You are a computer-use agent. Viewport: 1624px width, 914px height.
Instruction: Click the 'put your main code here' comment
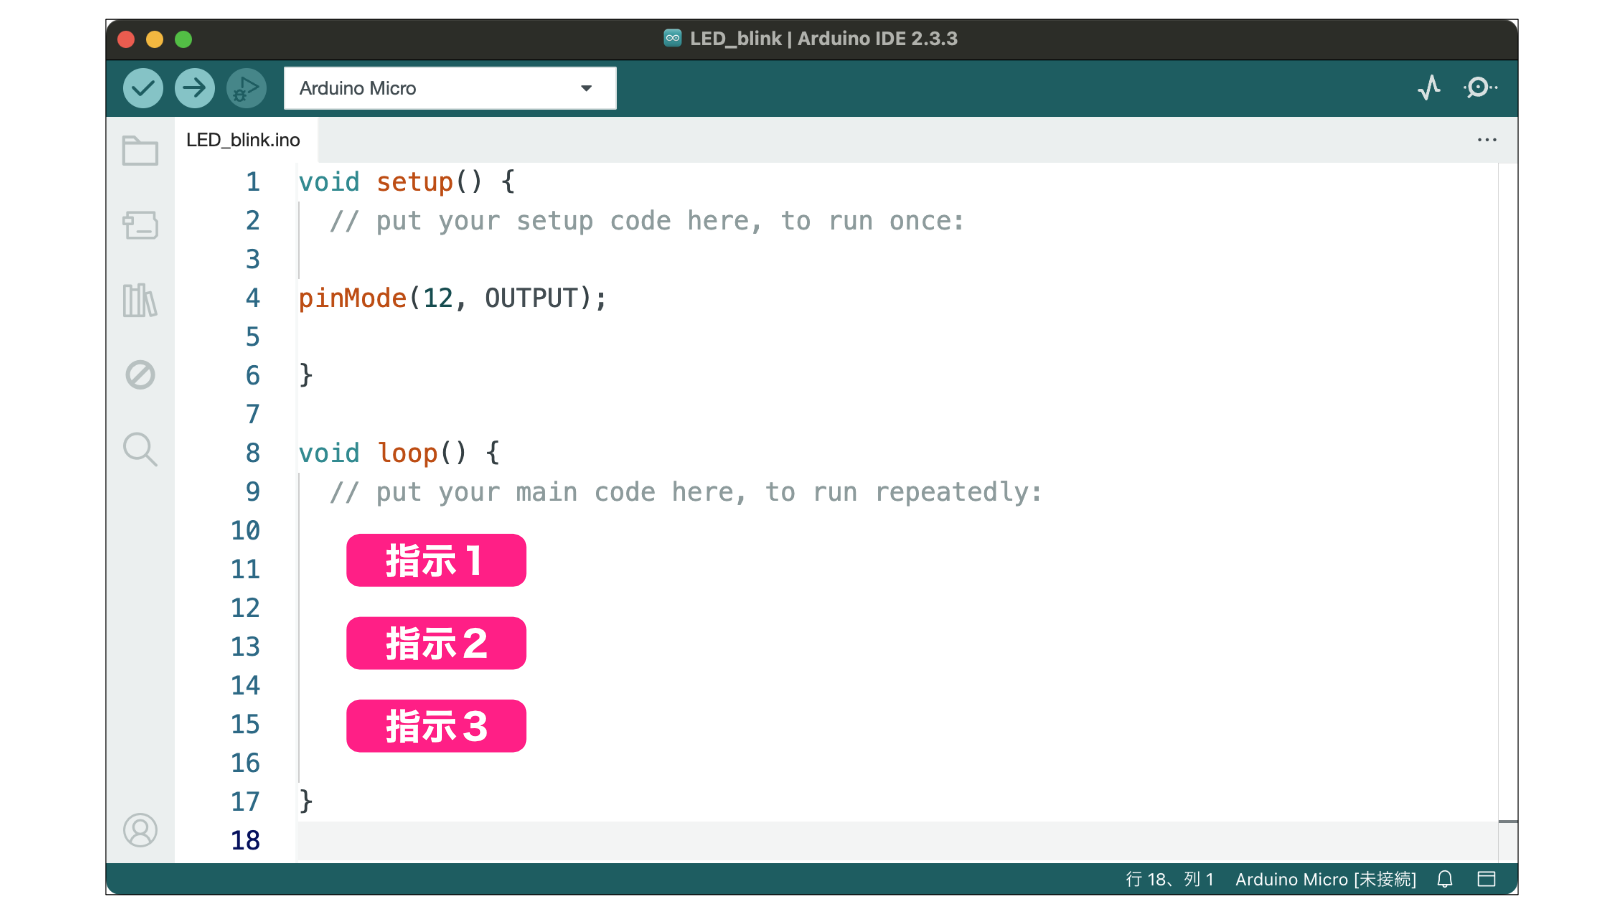pyautogui.click(x=686, y=492)
